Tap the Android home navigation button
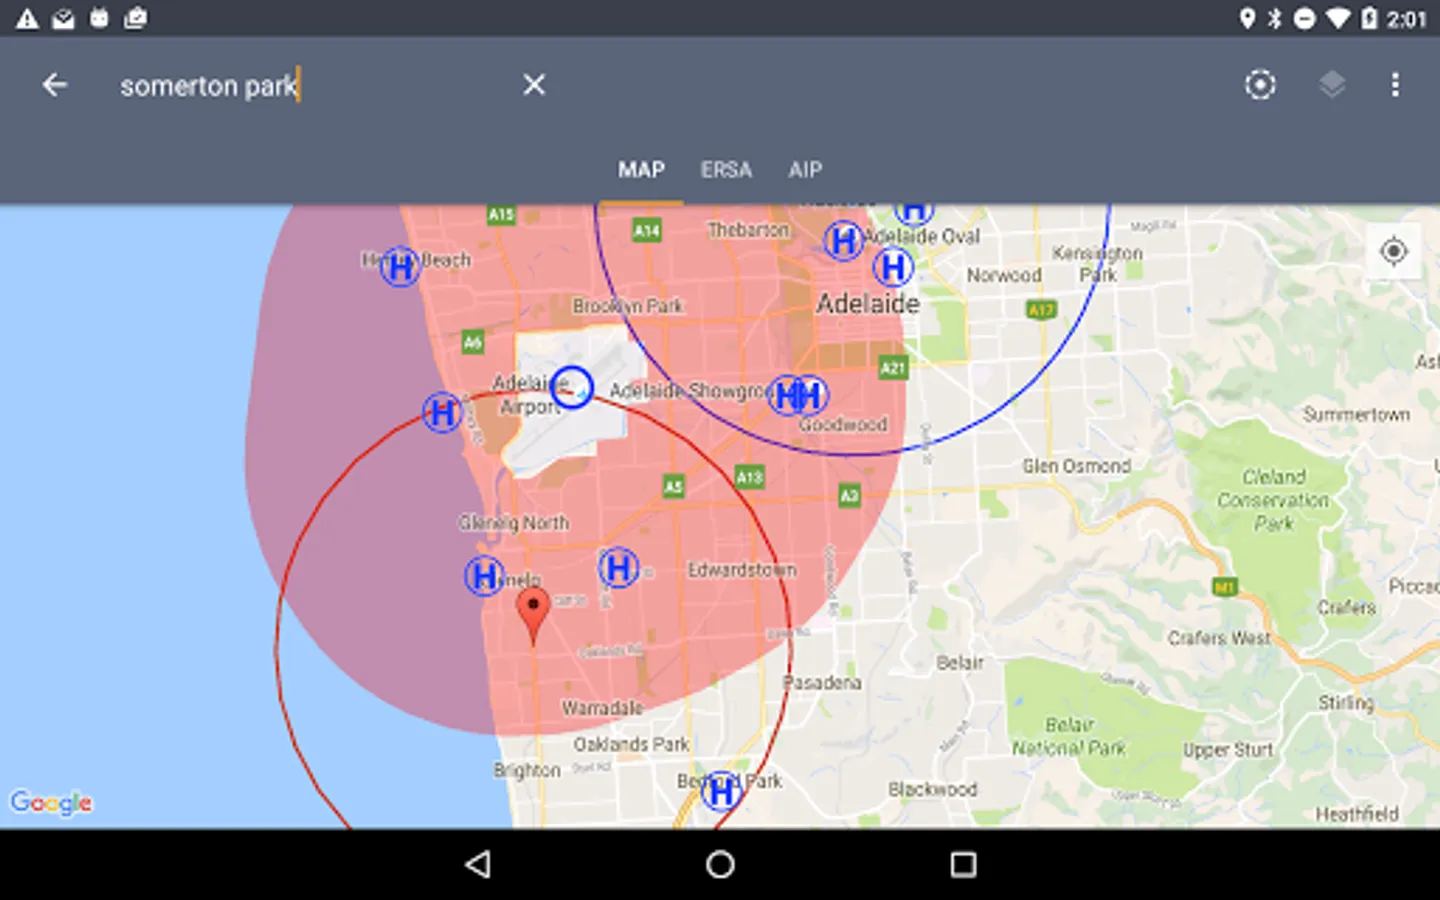Image resolution: width=1440 pixels, height=900 pixels. [x=720, y=865]
